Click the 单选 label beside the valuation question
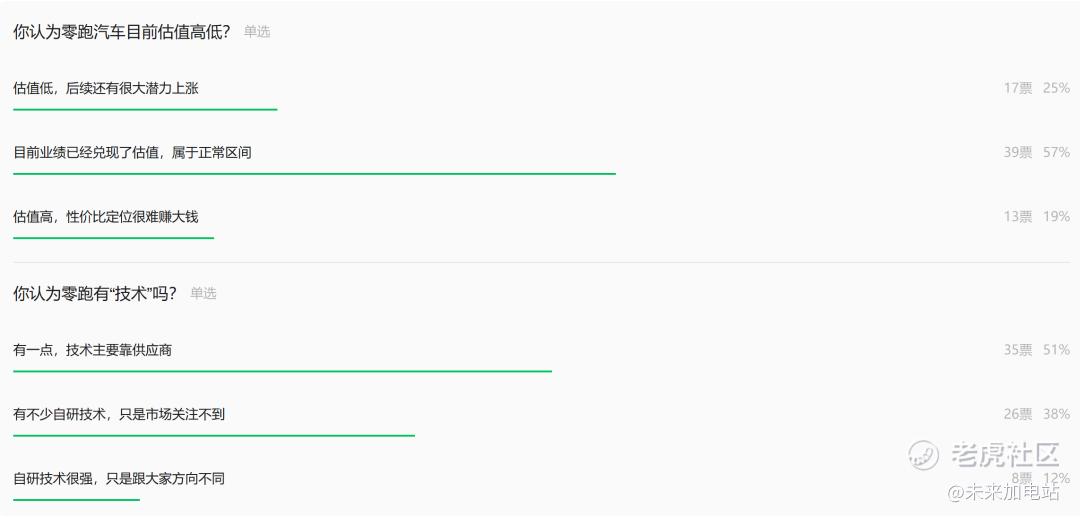This screenshot has width=1080, height=517. coord(257,32)
